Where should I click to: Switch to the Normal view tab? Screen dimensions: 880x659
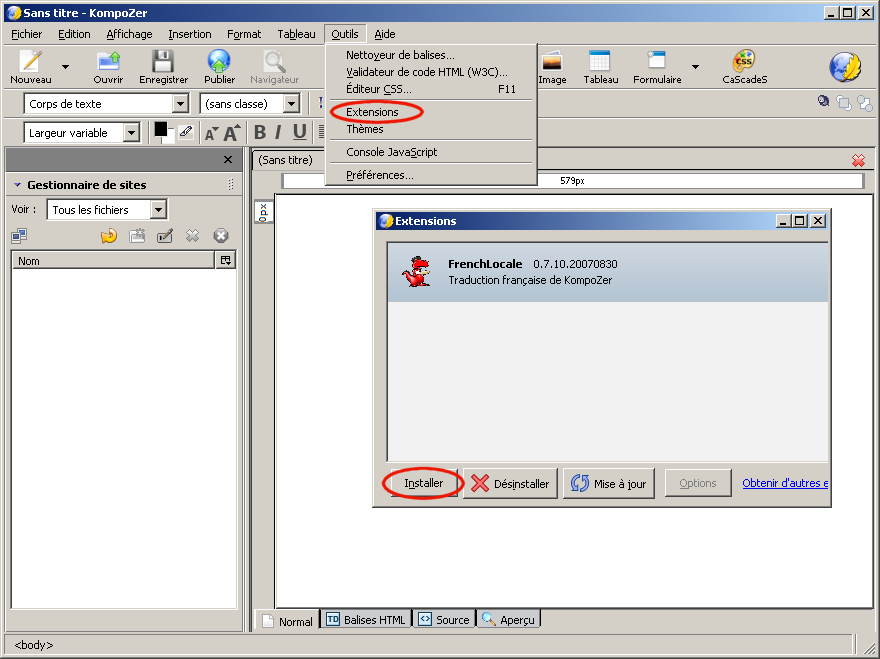tap(287, 620)
